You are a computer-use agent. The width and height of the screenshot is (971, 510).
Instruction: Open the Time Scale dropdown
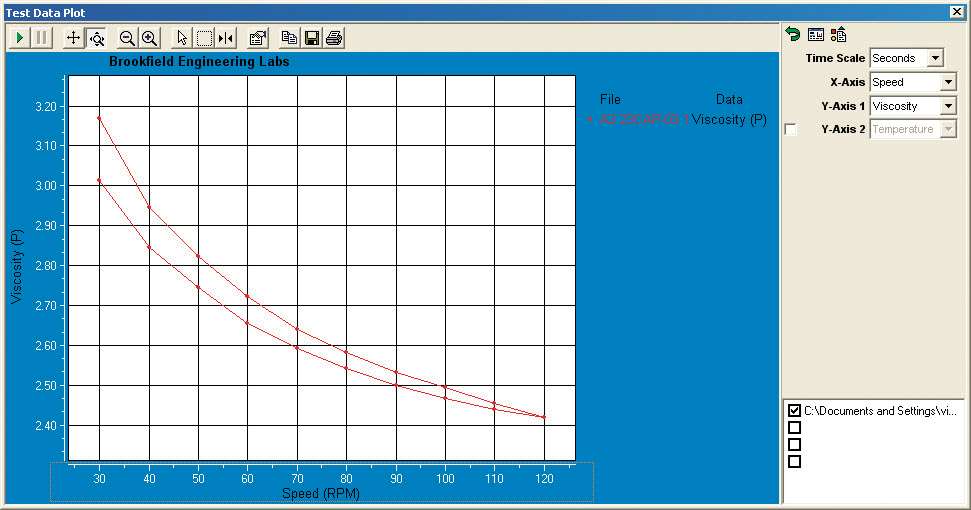935,58
